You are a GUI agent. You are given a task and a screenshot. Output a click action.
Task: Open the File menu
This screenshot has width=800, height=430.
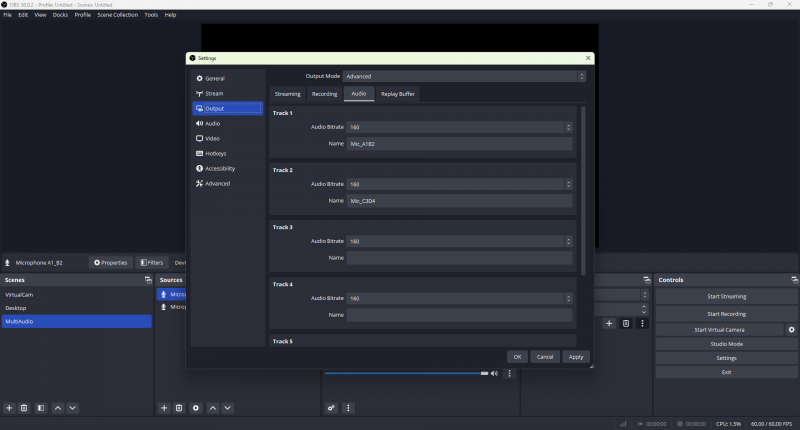point(8,15)
